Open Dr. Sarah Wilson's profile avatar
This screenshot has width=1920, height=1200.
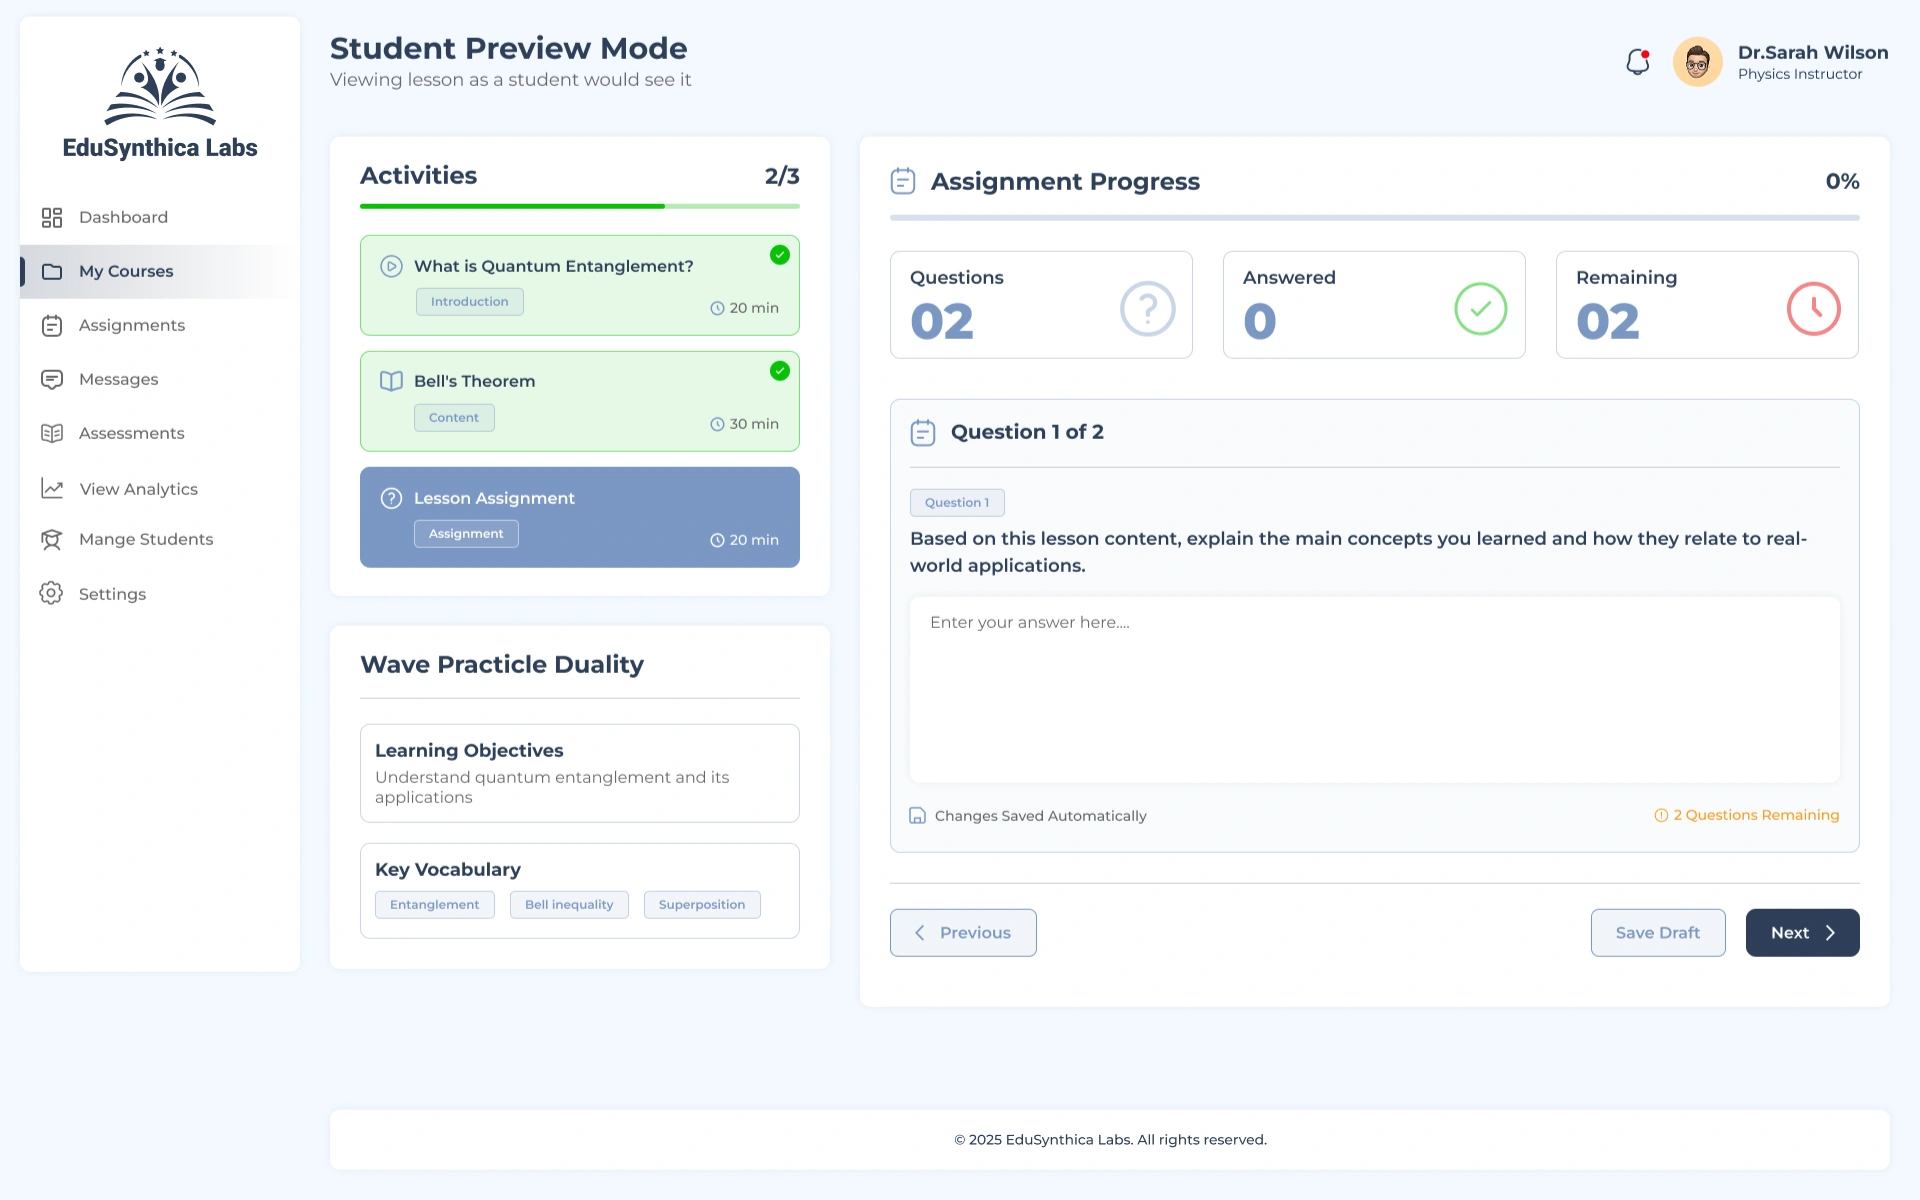tap(1697, 62)
